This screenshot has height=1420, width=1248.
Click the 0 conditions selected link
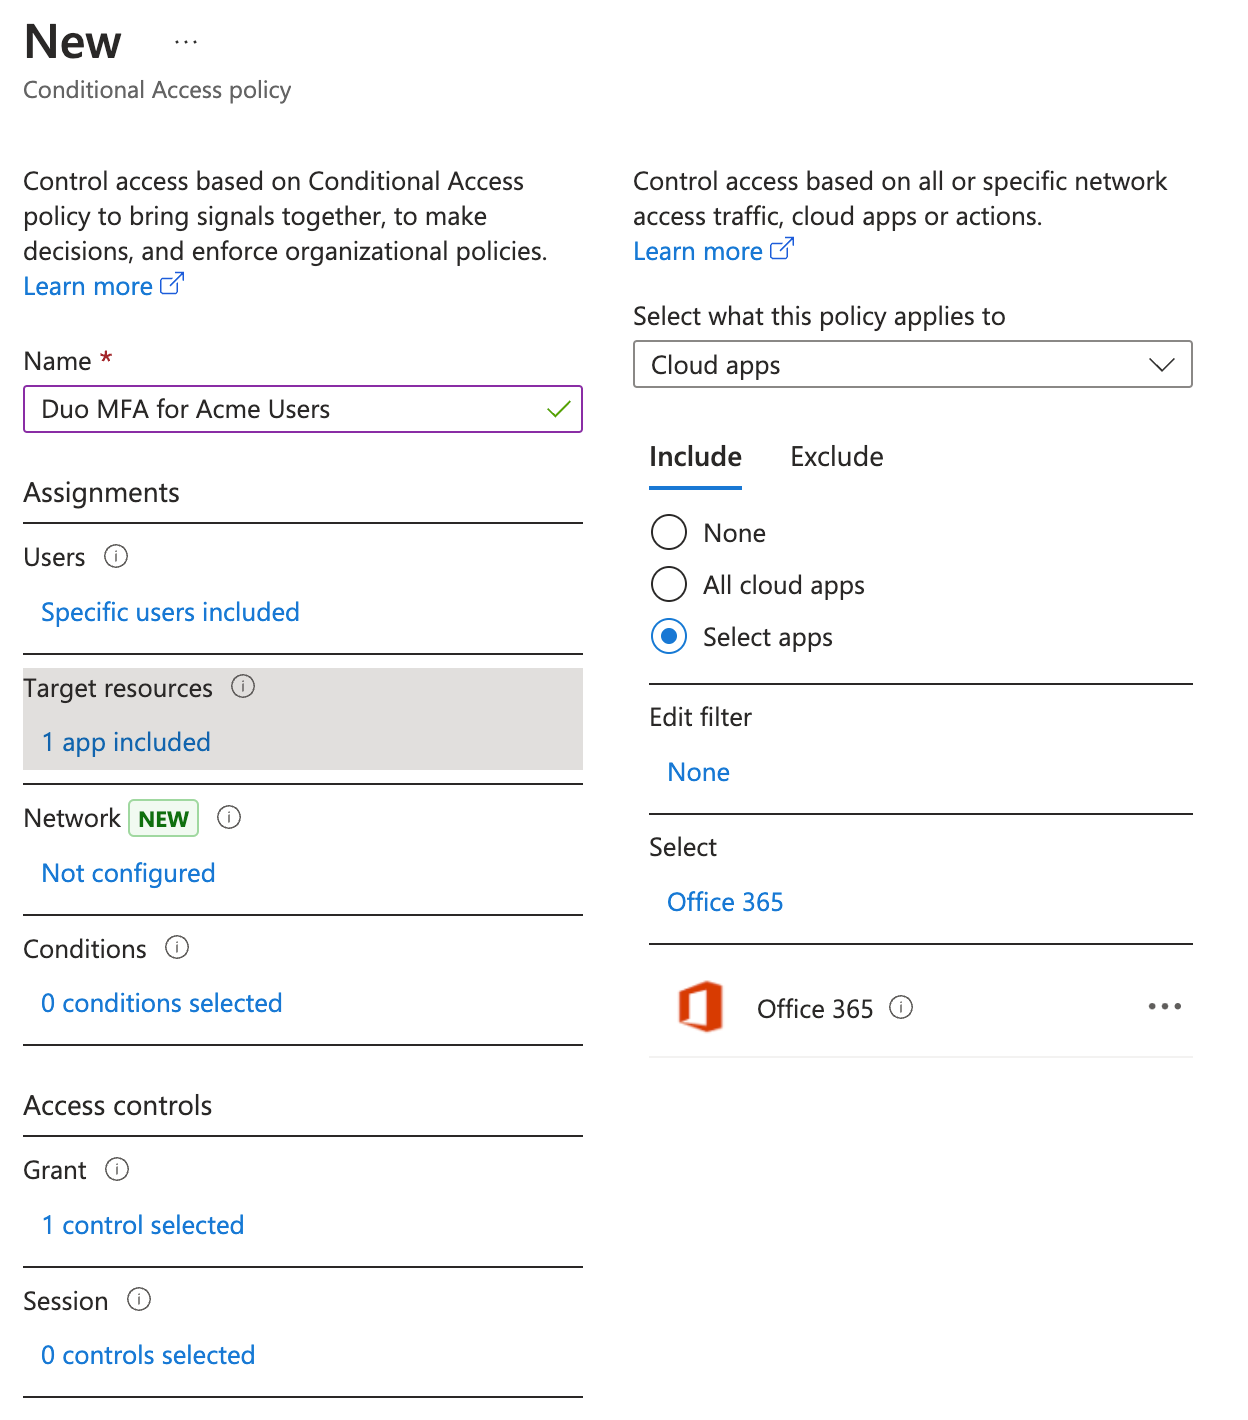[x=161, y=1002]
